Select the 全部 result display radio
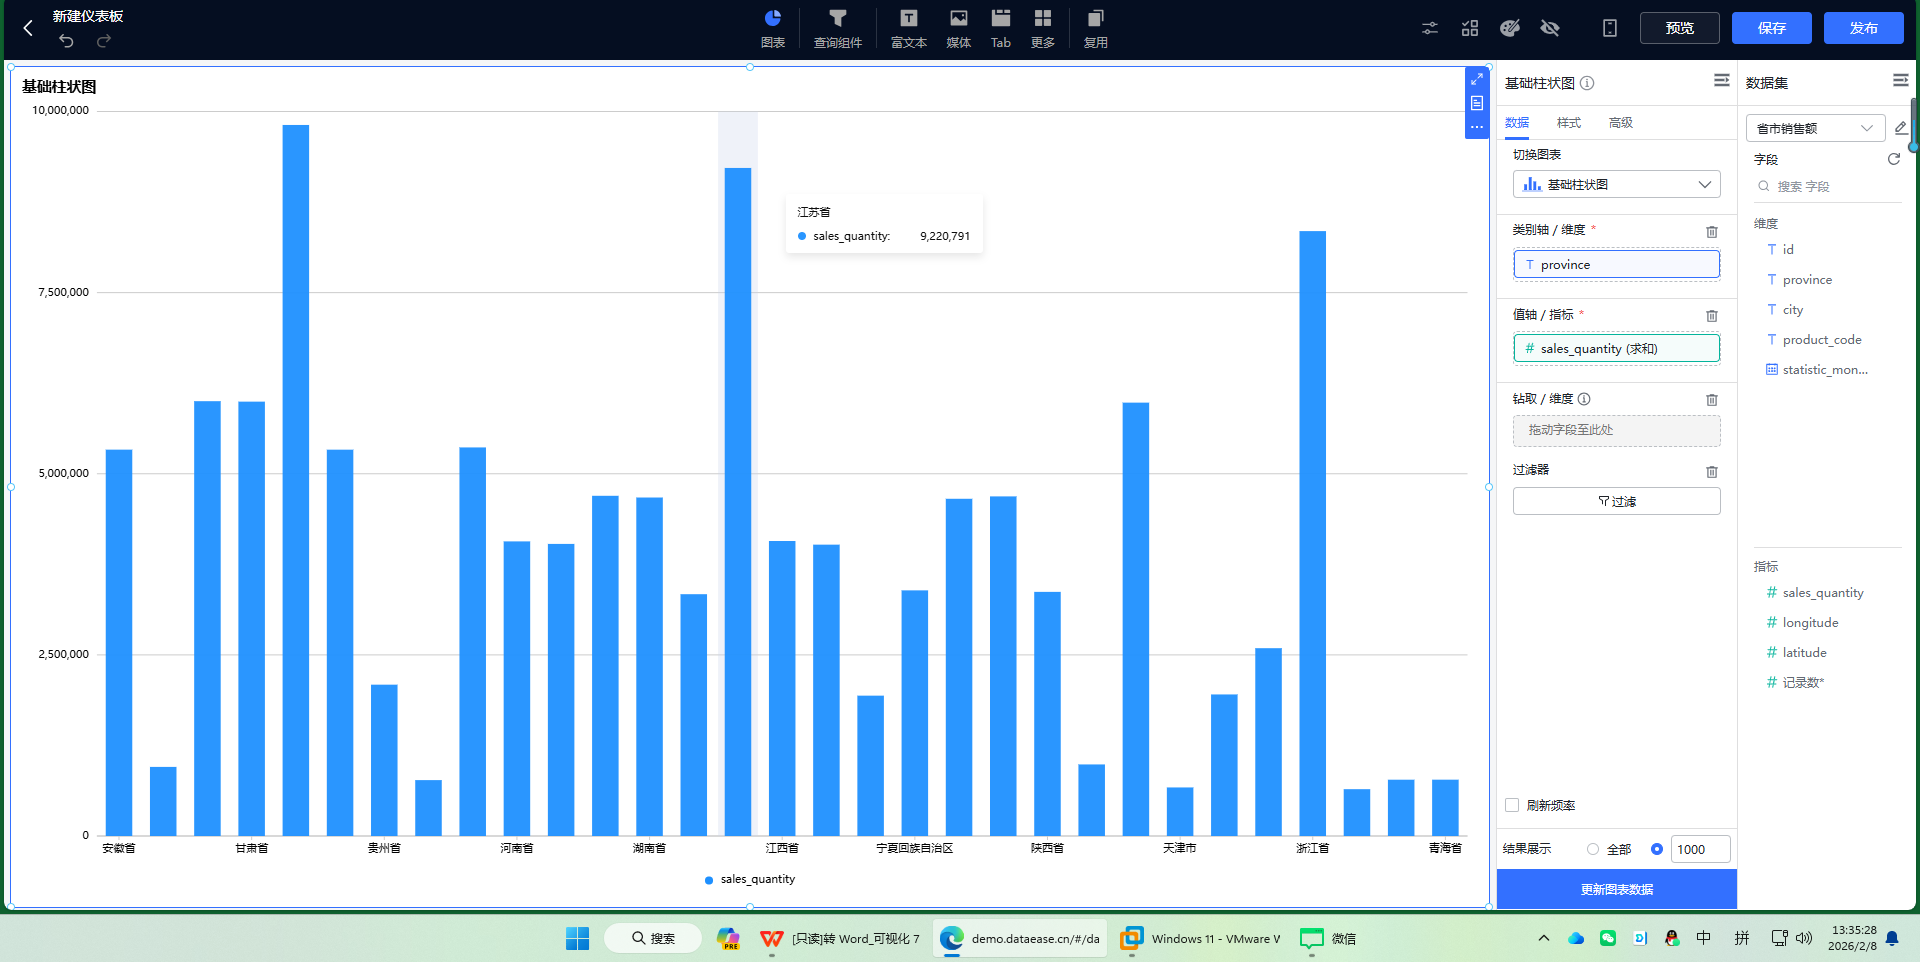Viewport: 1920px width, 962px height. click(x=1593, y=849)
